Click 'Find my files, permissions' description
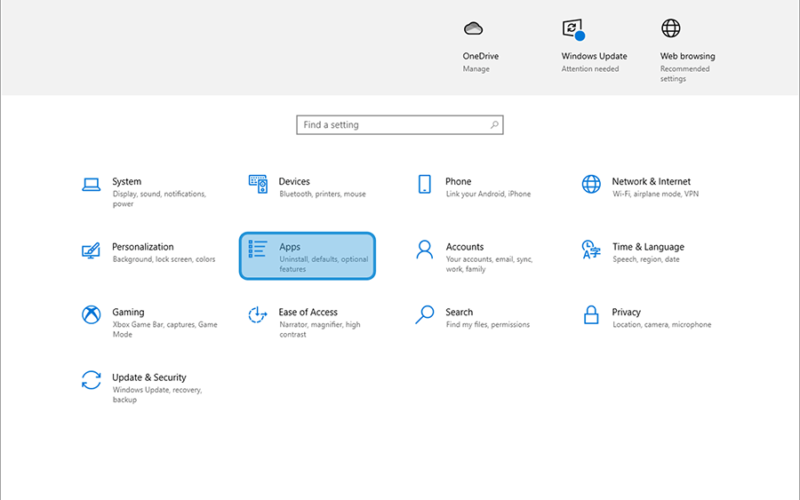 [x=488, y=324]
